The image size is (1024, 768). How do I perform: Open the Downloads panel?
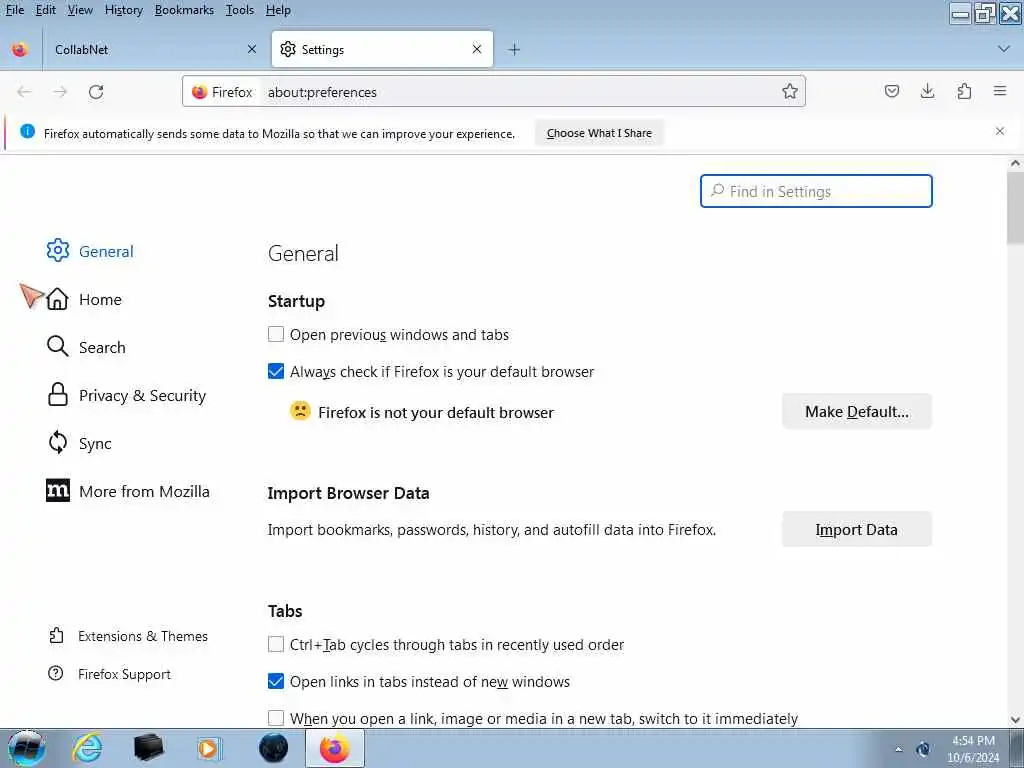pos(927,91)
